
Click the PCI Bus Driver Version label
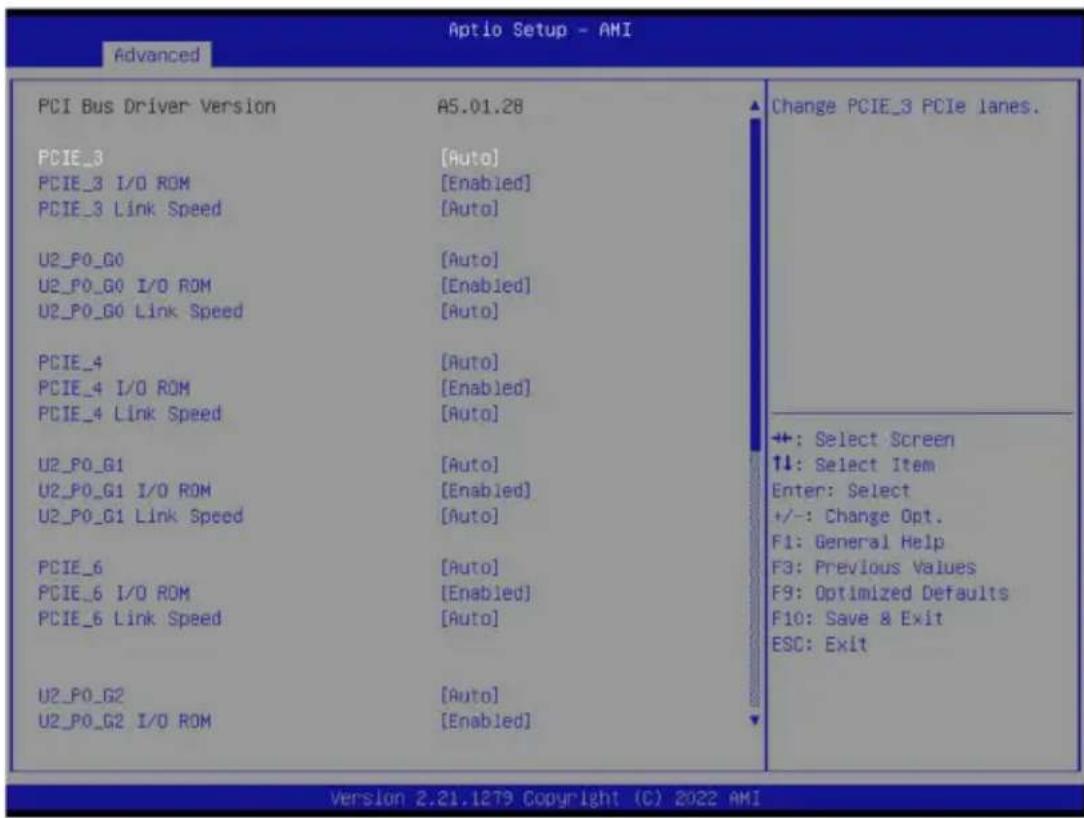tap(157, 106)
